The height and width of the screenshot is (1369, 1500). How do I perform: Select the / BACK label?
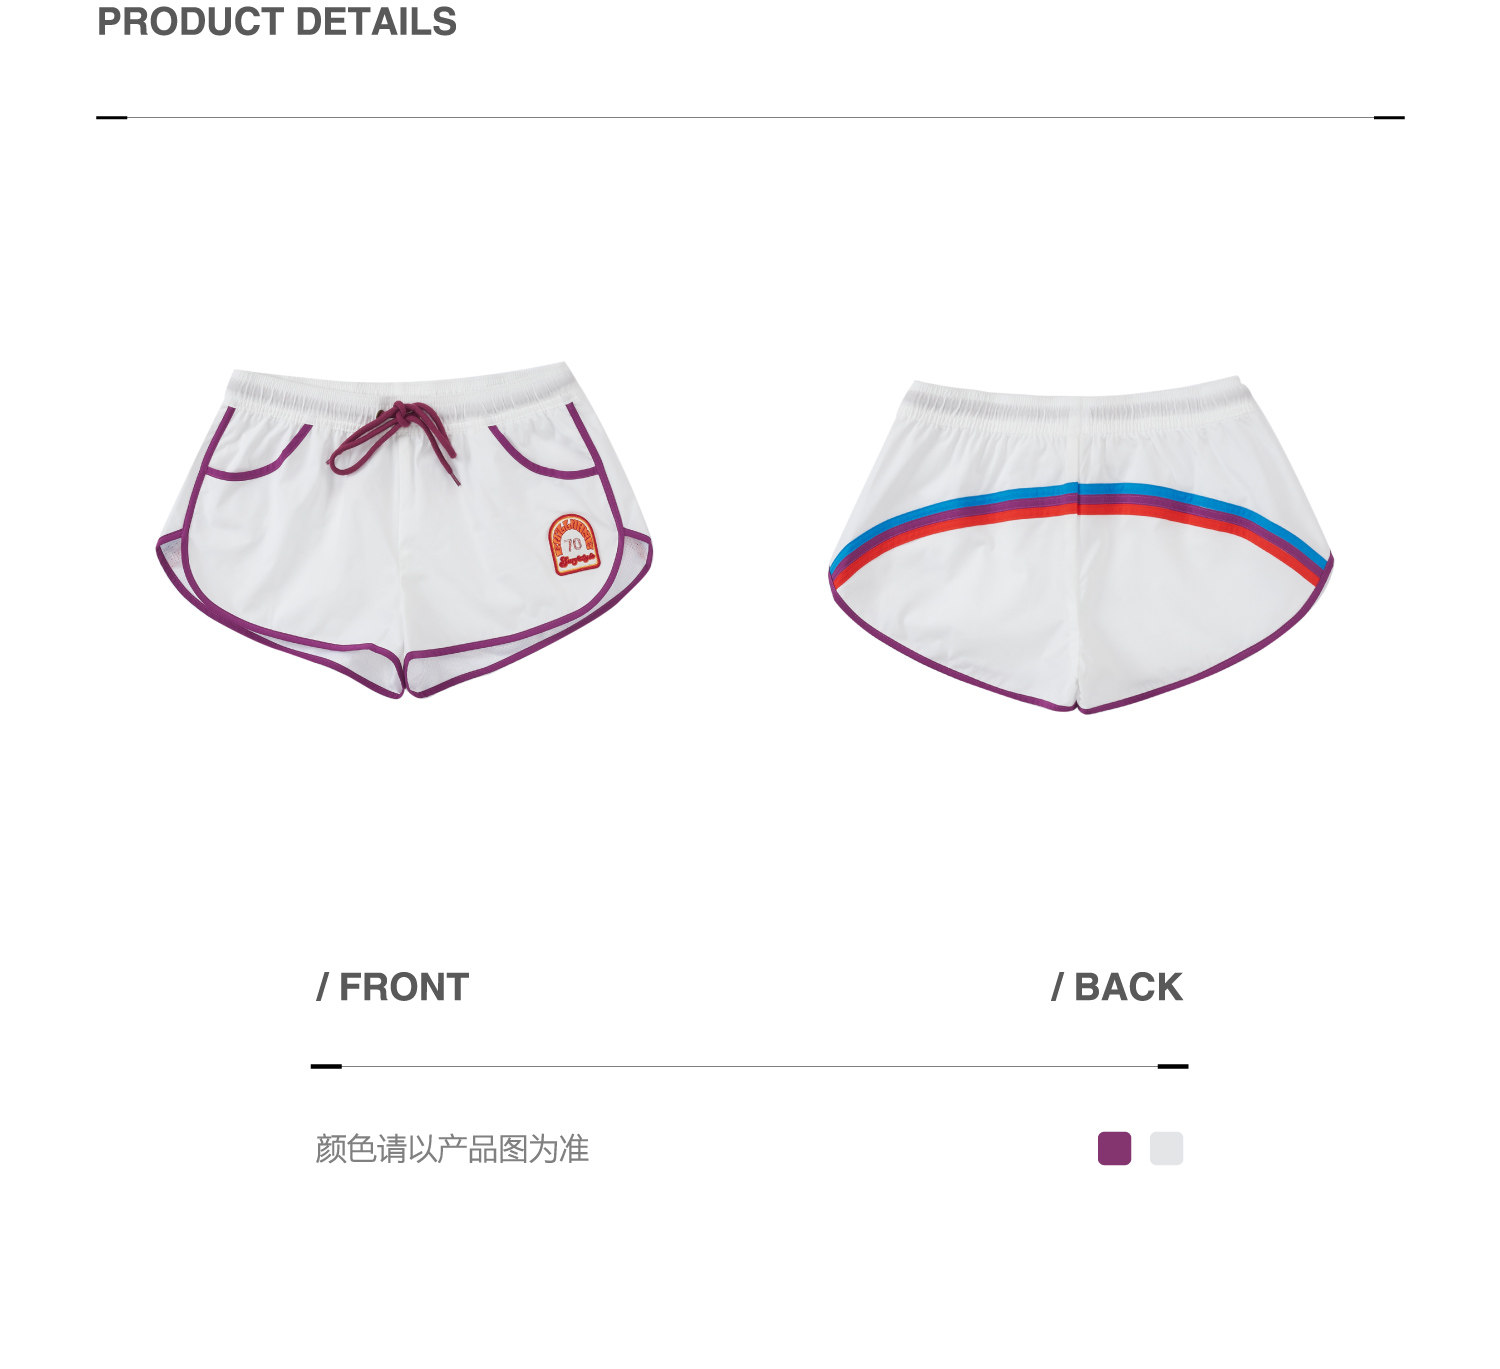click(1117, 987)
